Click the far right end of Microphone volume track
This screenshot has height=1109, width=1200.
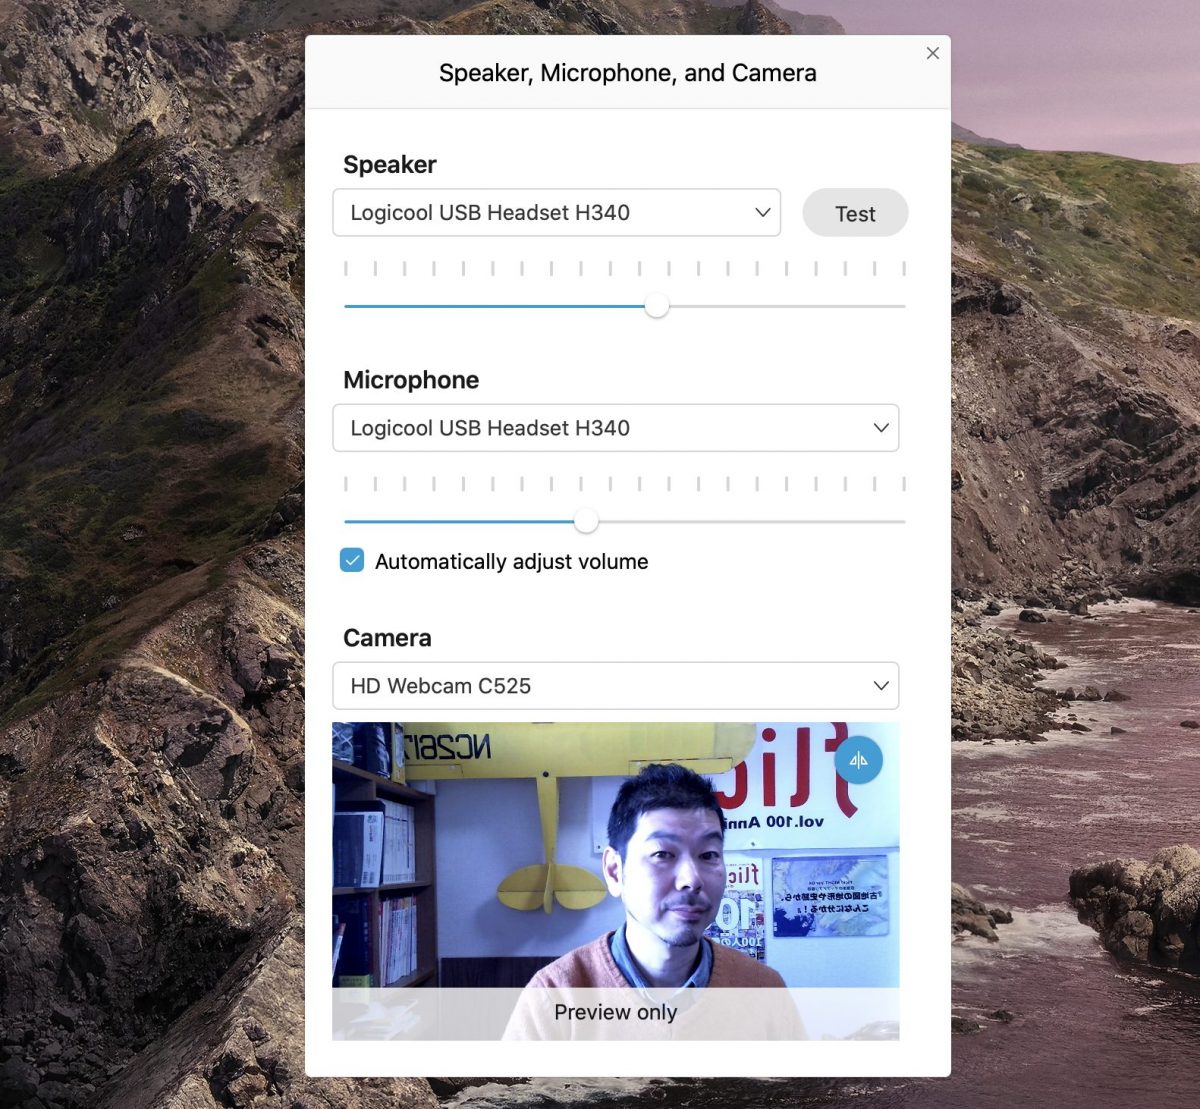click(901, 521)
